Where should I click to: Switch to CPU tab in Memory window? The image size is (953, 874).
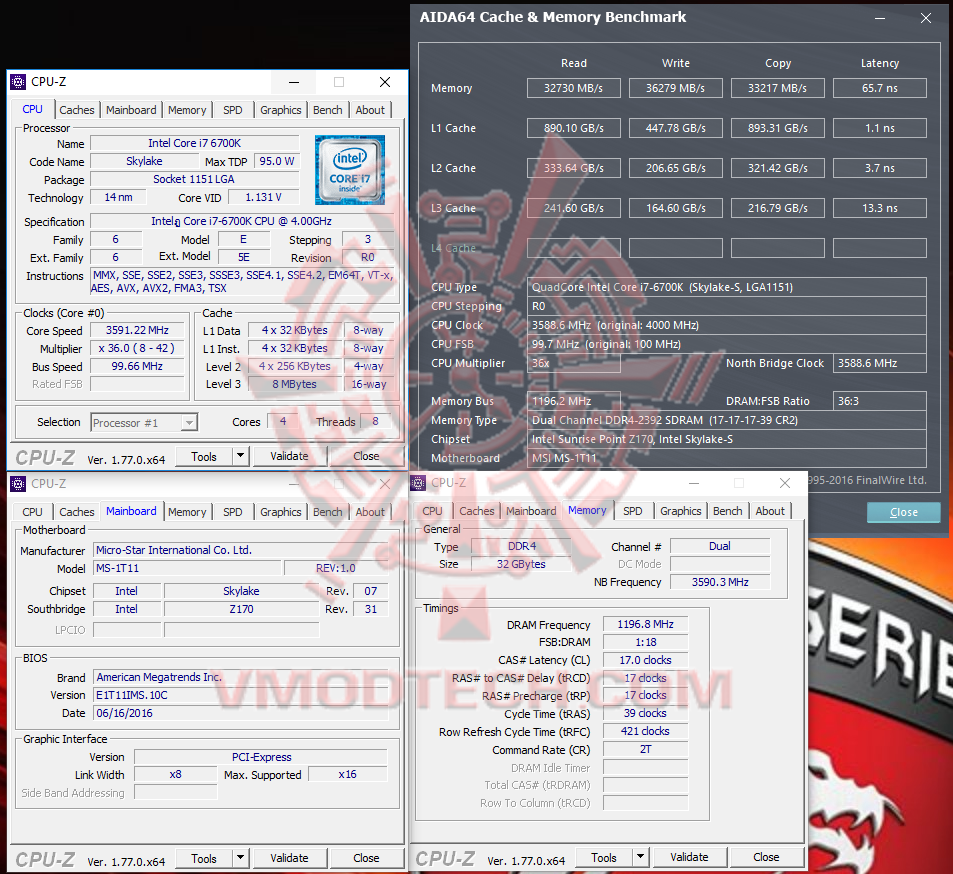pos(432,511)
